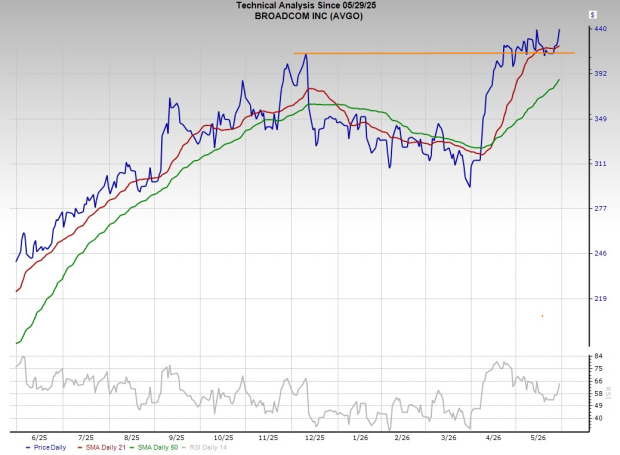
Task: Click the RSI axis value 75
Action: tap(598, 368)
